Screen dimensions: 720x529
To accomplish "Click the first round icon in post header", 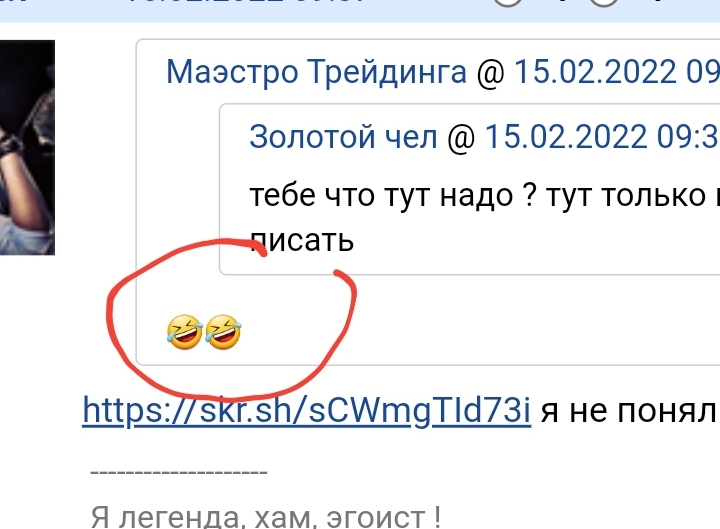I will pyautogui.click(x=507, y=1).
